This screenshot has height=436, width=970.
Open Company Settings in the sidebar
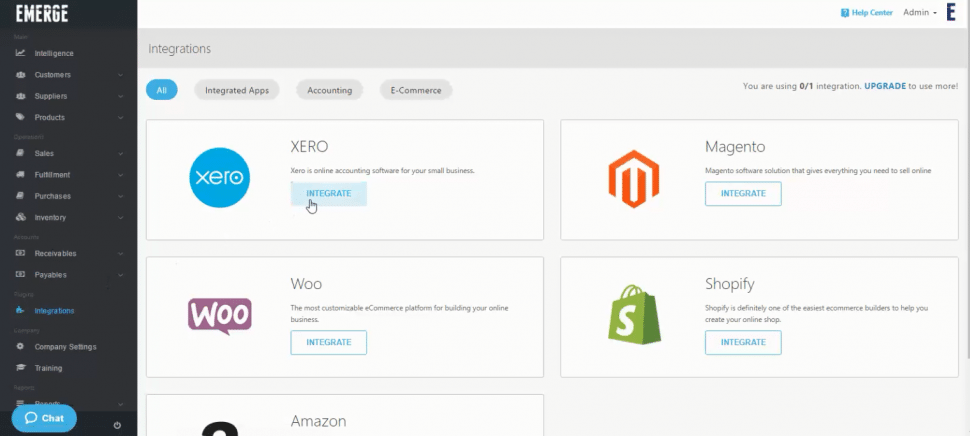point(68,346)
